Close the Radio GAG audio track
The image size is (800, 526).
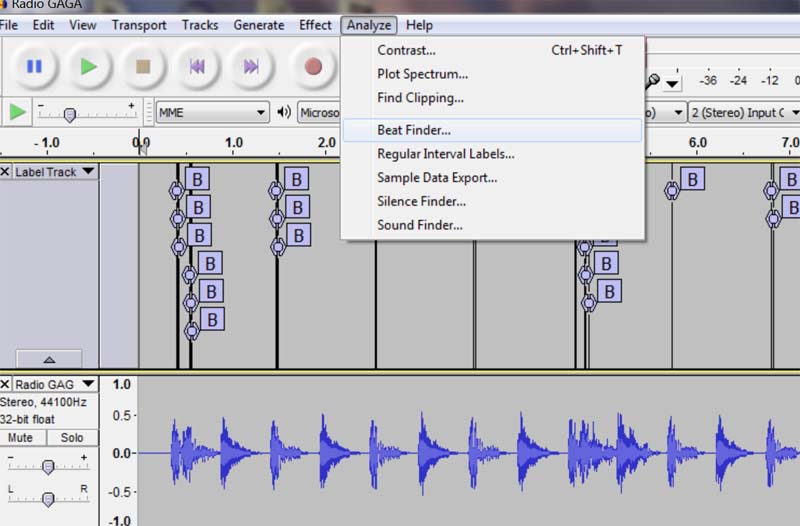tap(6, 384)
